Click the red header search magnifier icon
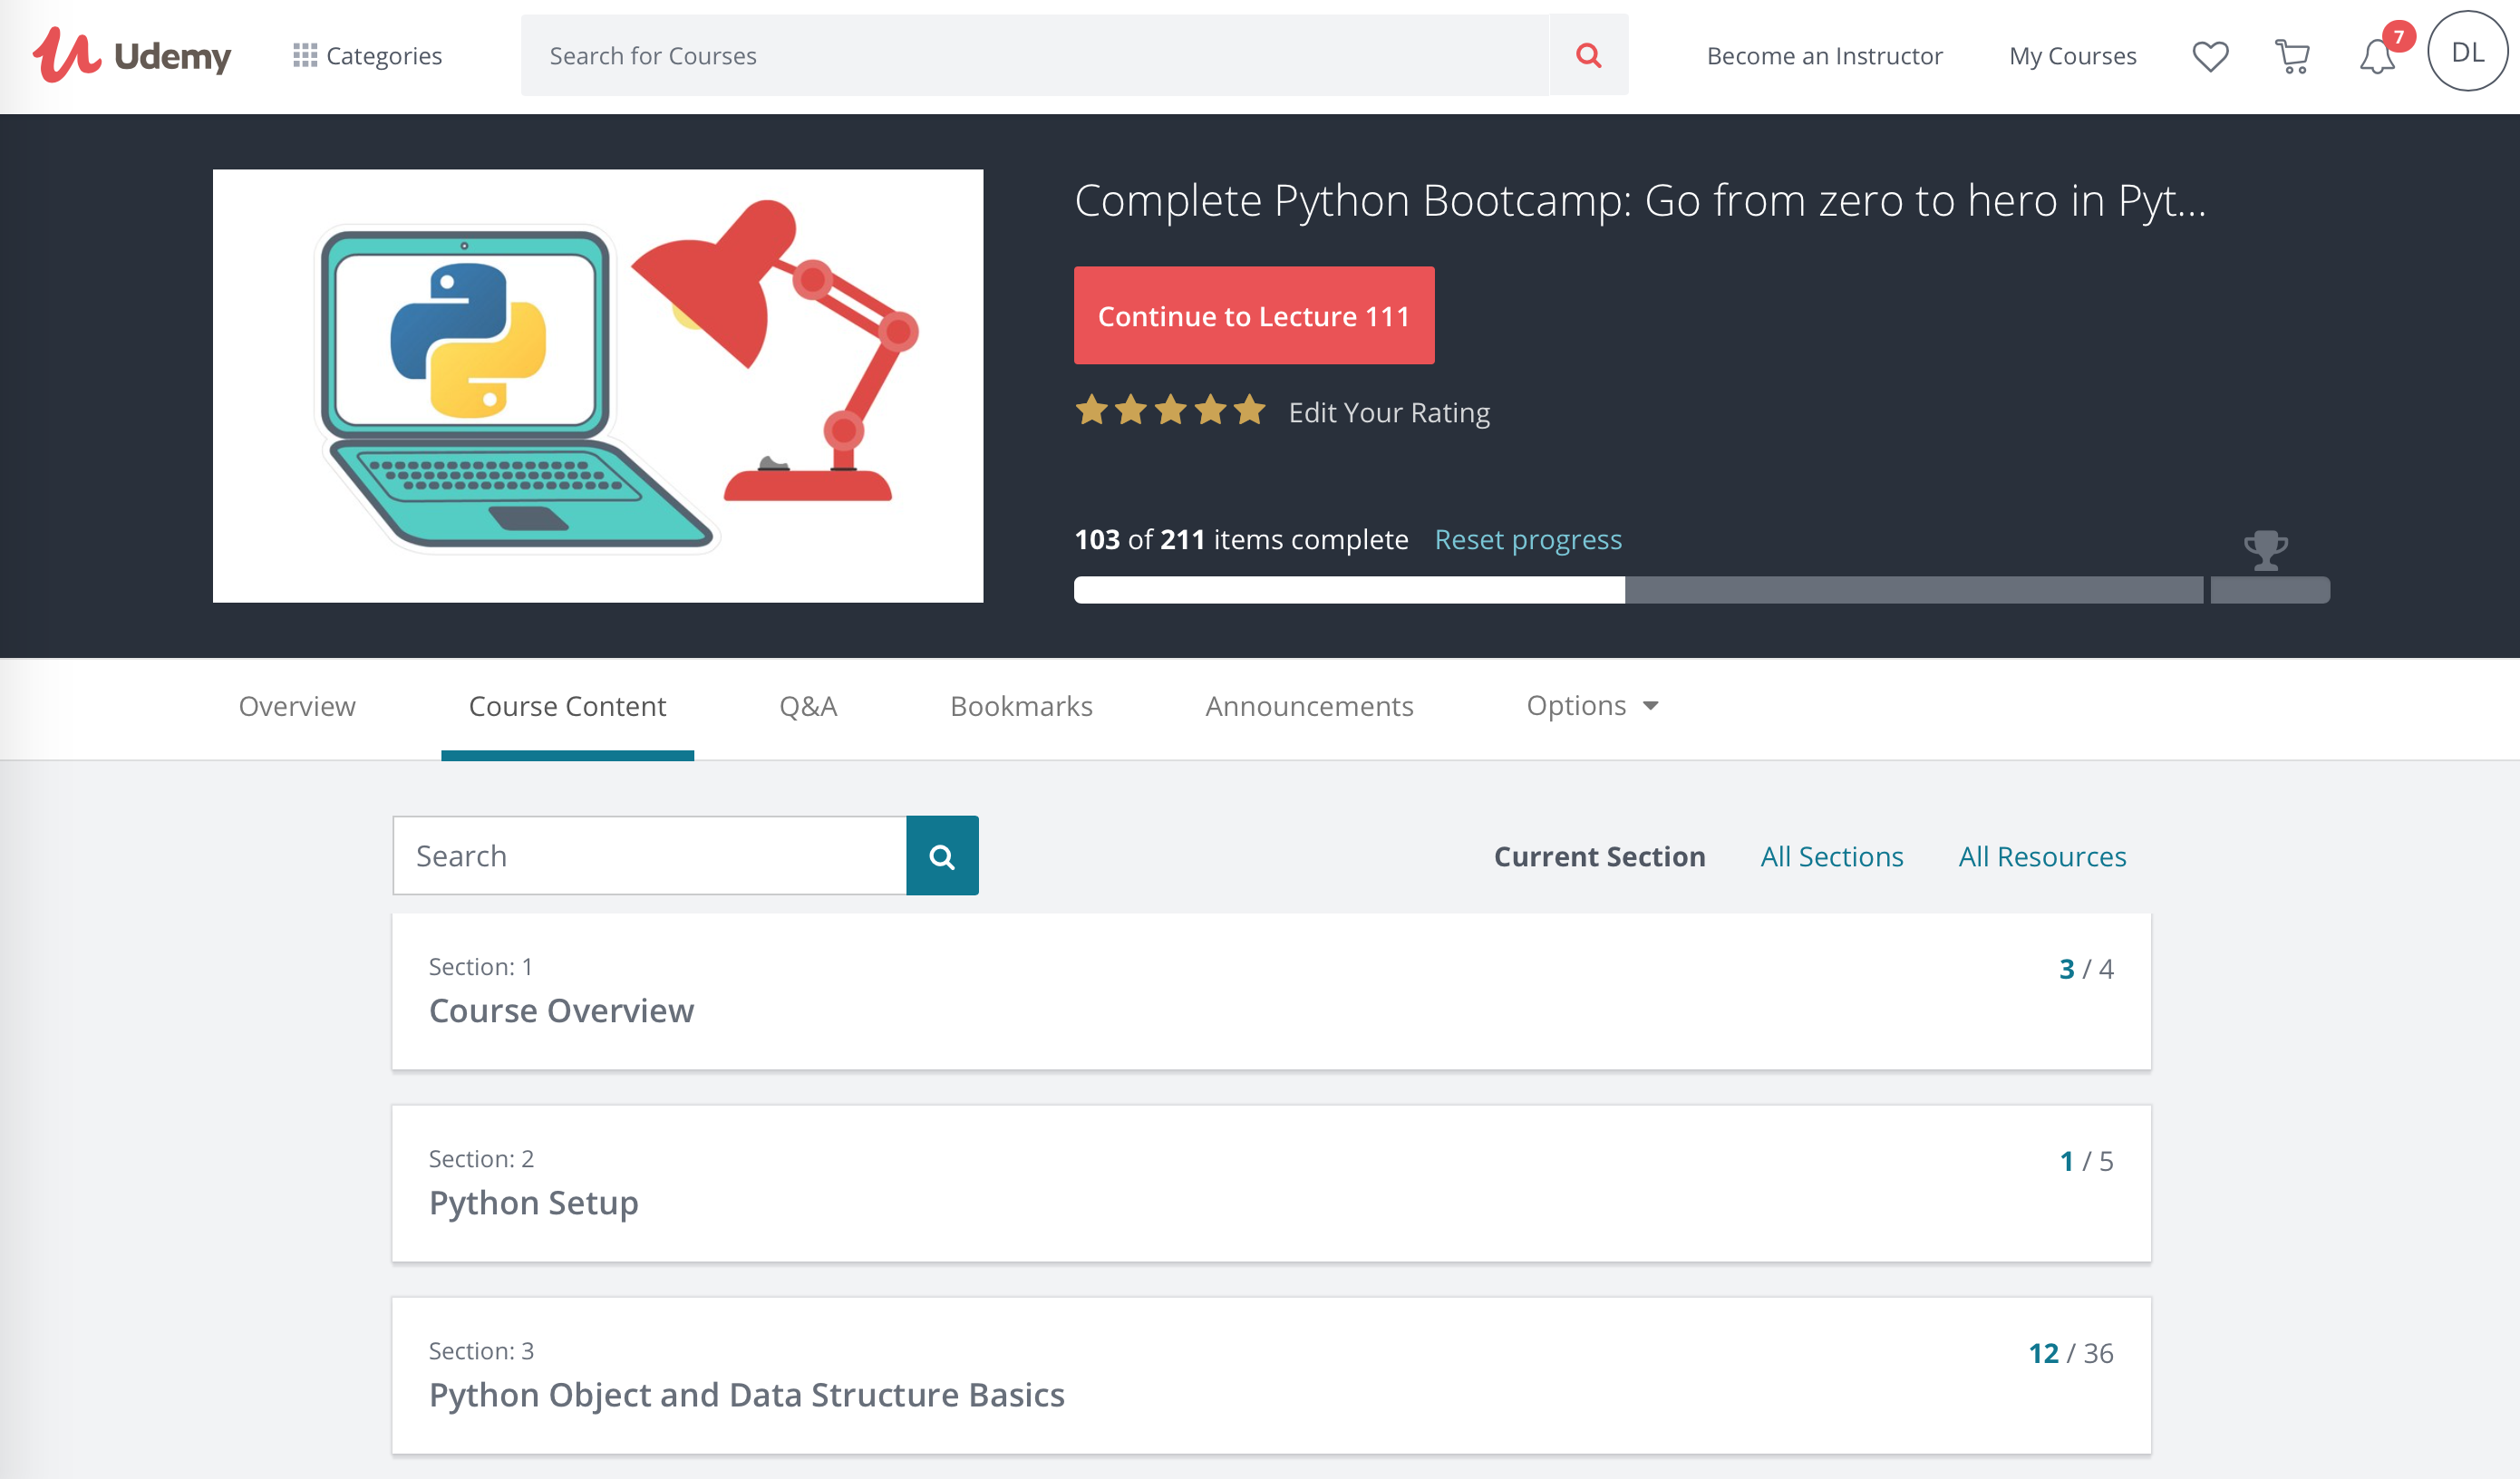The image size is (2520, 1479). tap(1588, 55)
